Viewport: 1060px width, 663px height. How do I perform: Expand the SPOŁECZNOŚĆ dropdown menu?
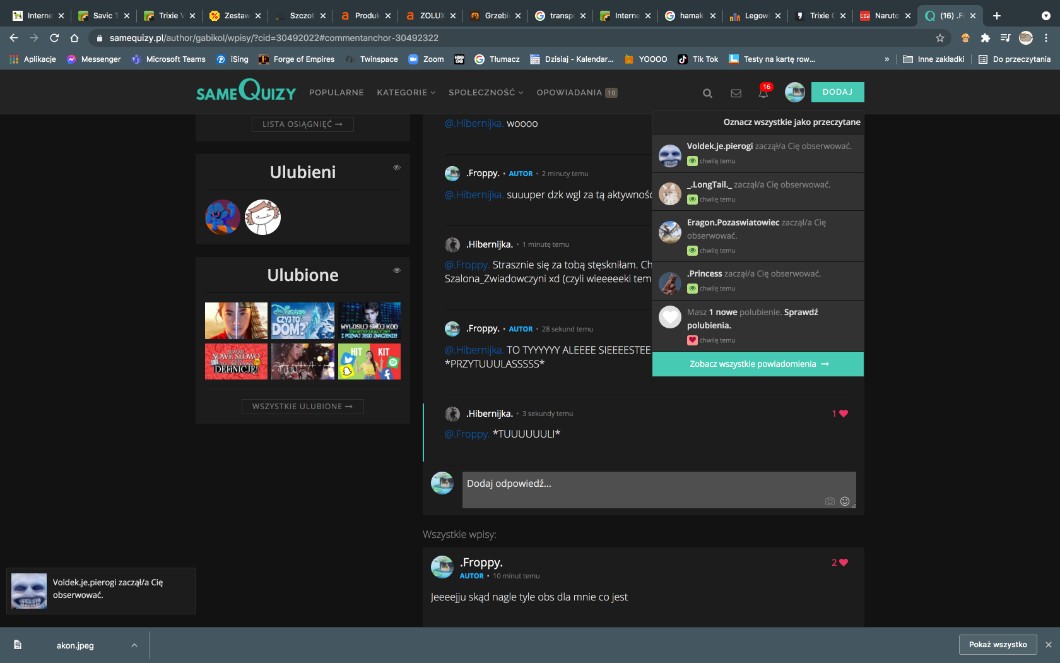pyautogui.click(x=486, y=92)
